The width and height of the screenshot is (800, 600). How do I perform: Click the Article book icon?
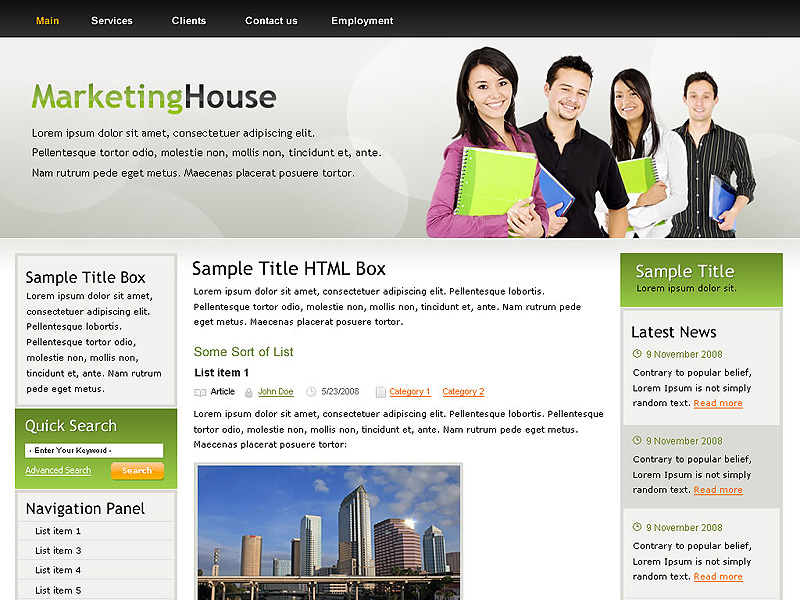(200, 392)
